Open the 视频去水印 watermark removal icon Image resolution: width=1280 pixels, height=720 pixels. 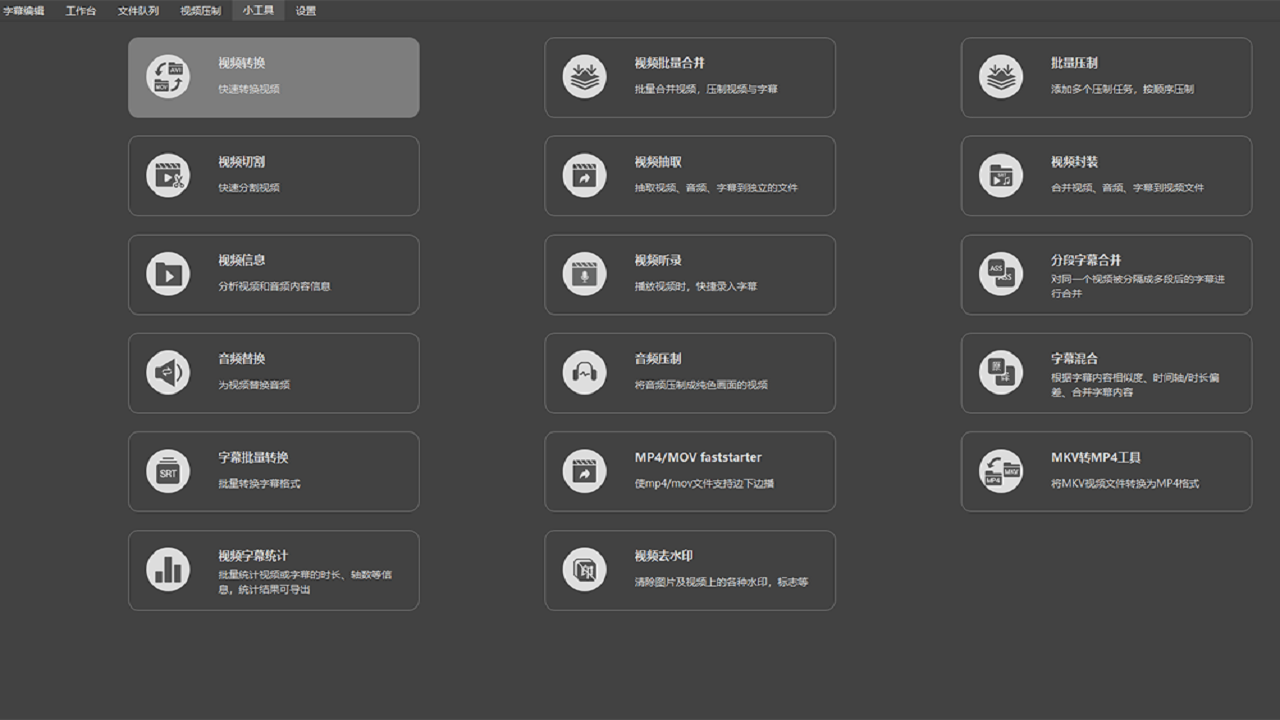coord(584,570)
